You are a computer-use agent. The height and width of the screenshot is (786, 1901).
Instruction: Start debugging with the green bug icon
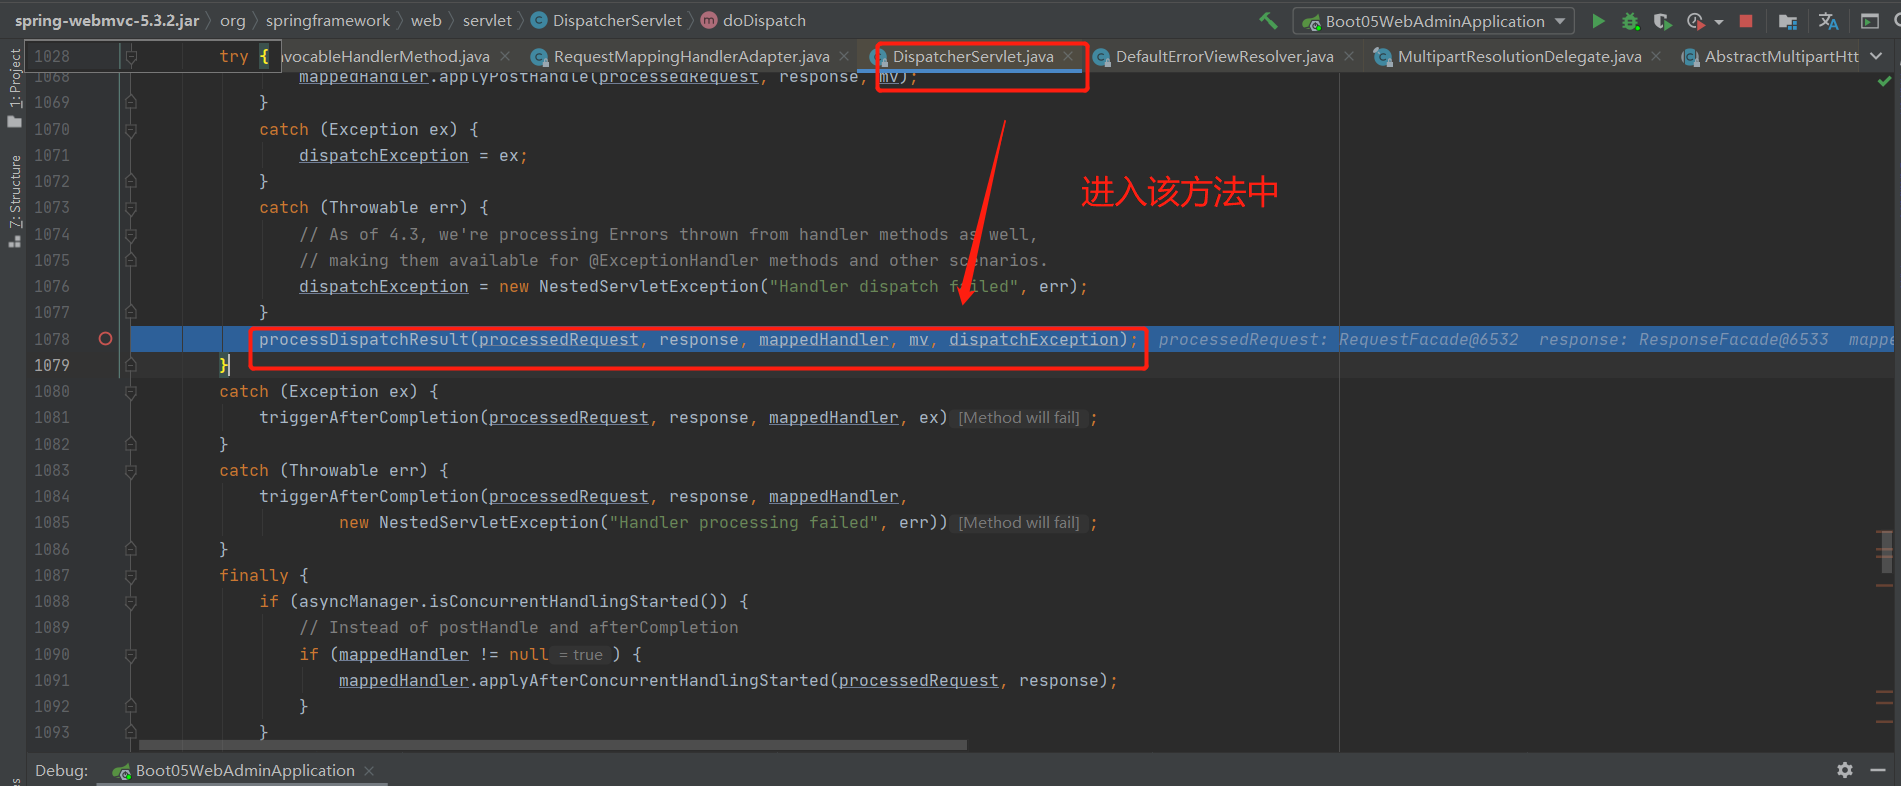(x=1630, y=21)
